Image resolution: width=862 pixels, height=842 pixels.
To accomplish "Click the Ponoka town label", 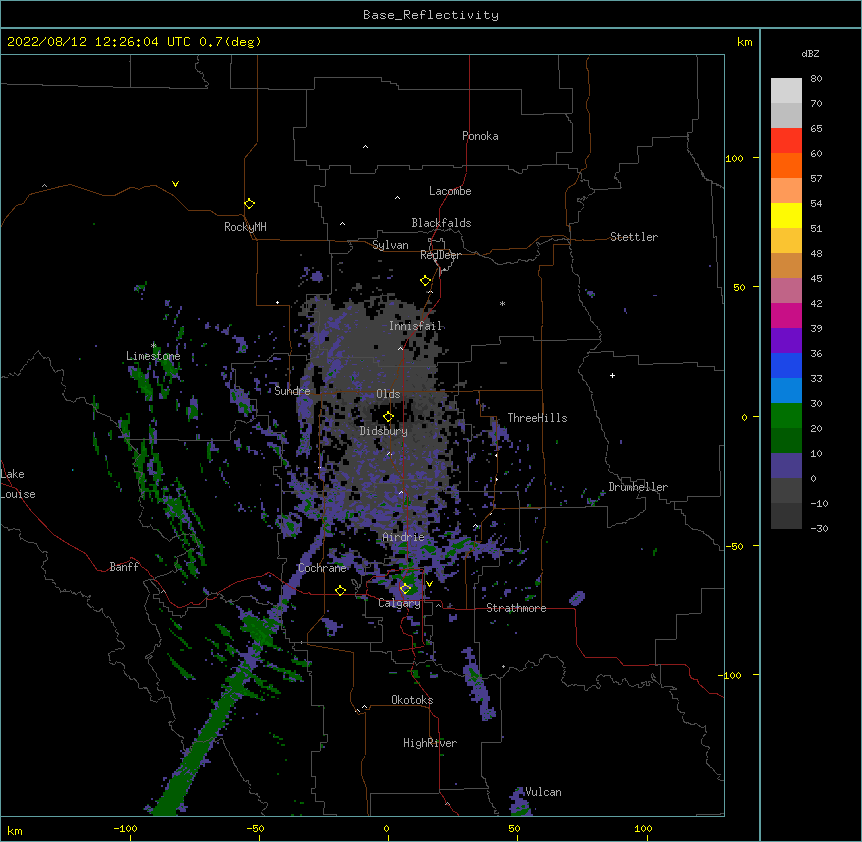I will tap(480, 136).
